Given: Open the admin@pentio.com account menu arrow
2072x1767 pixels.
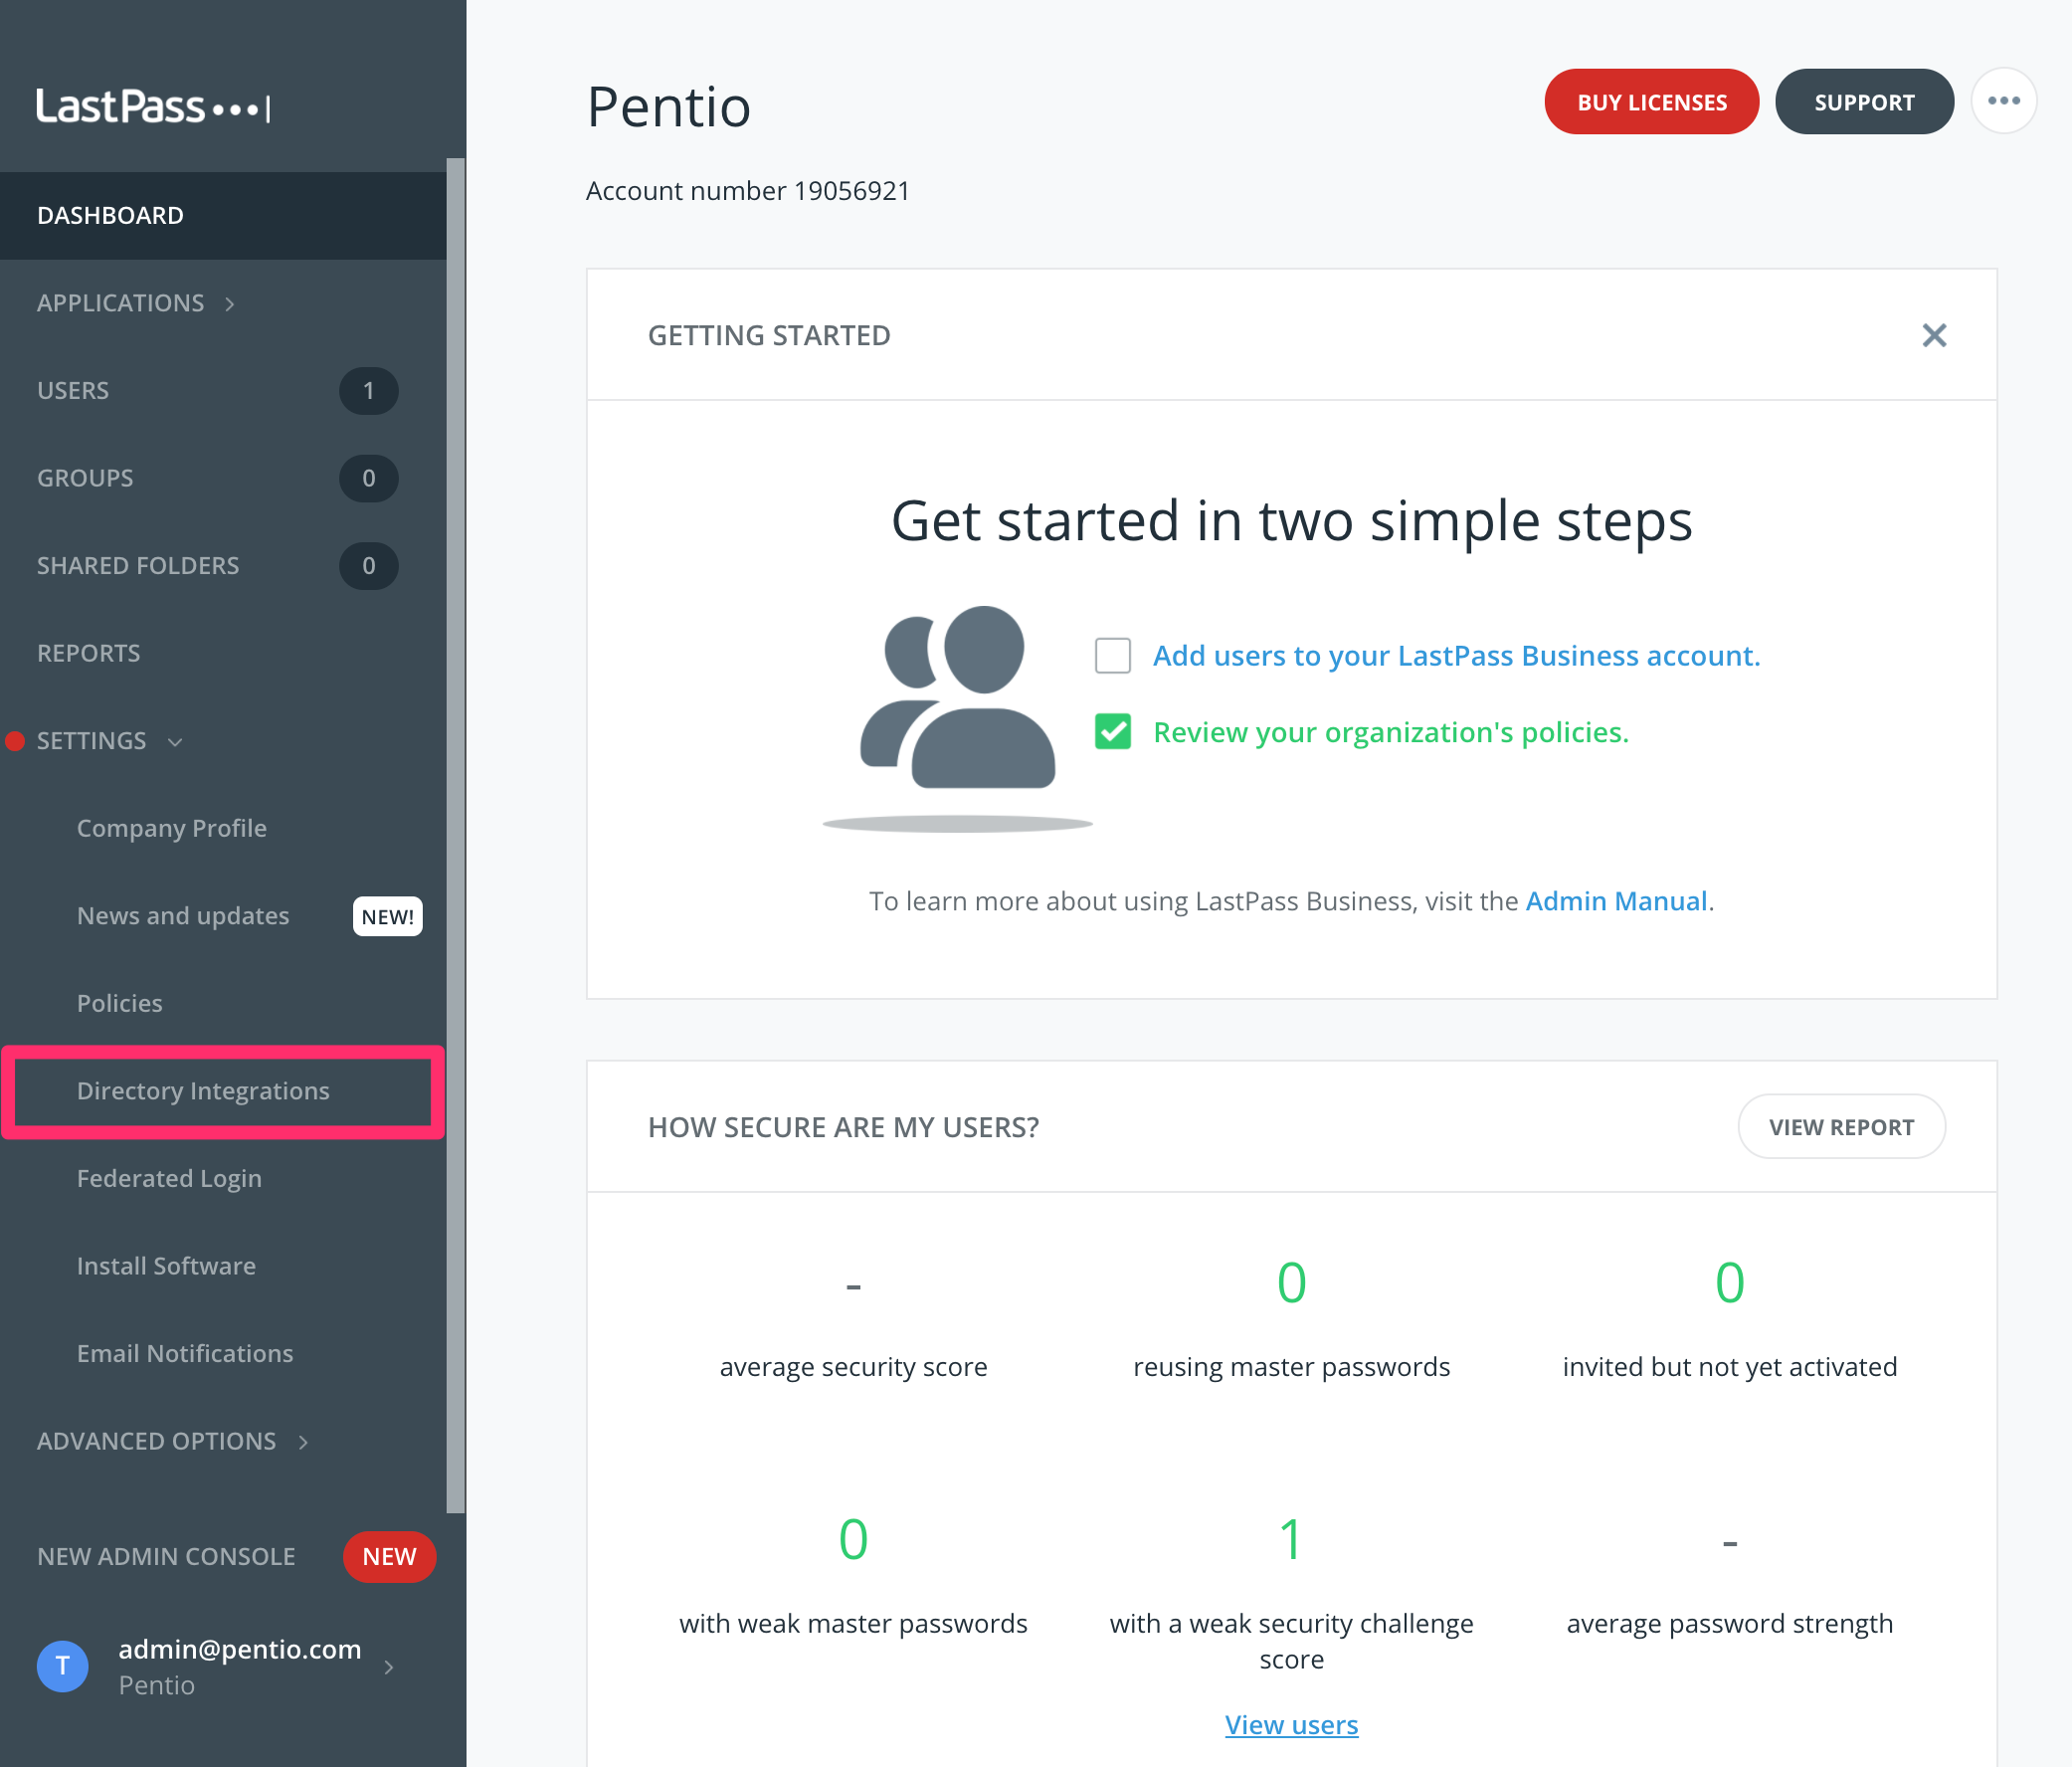Looking at the screenshot, I should tap(389, 1666).
